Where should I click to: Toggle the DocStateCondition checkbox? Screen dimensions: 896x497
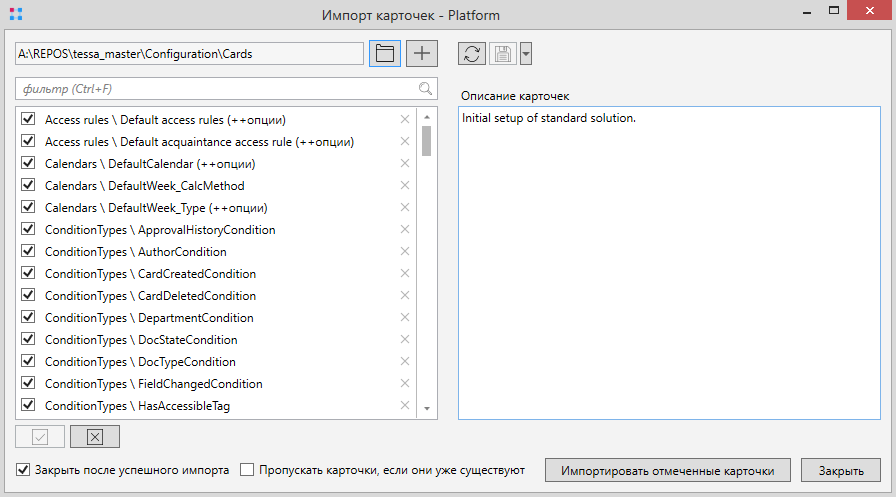click(28, 340)
